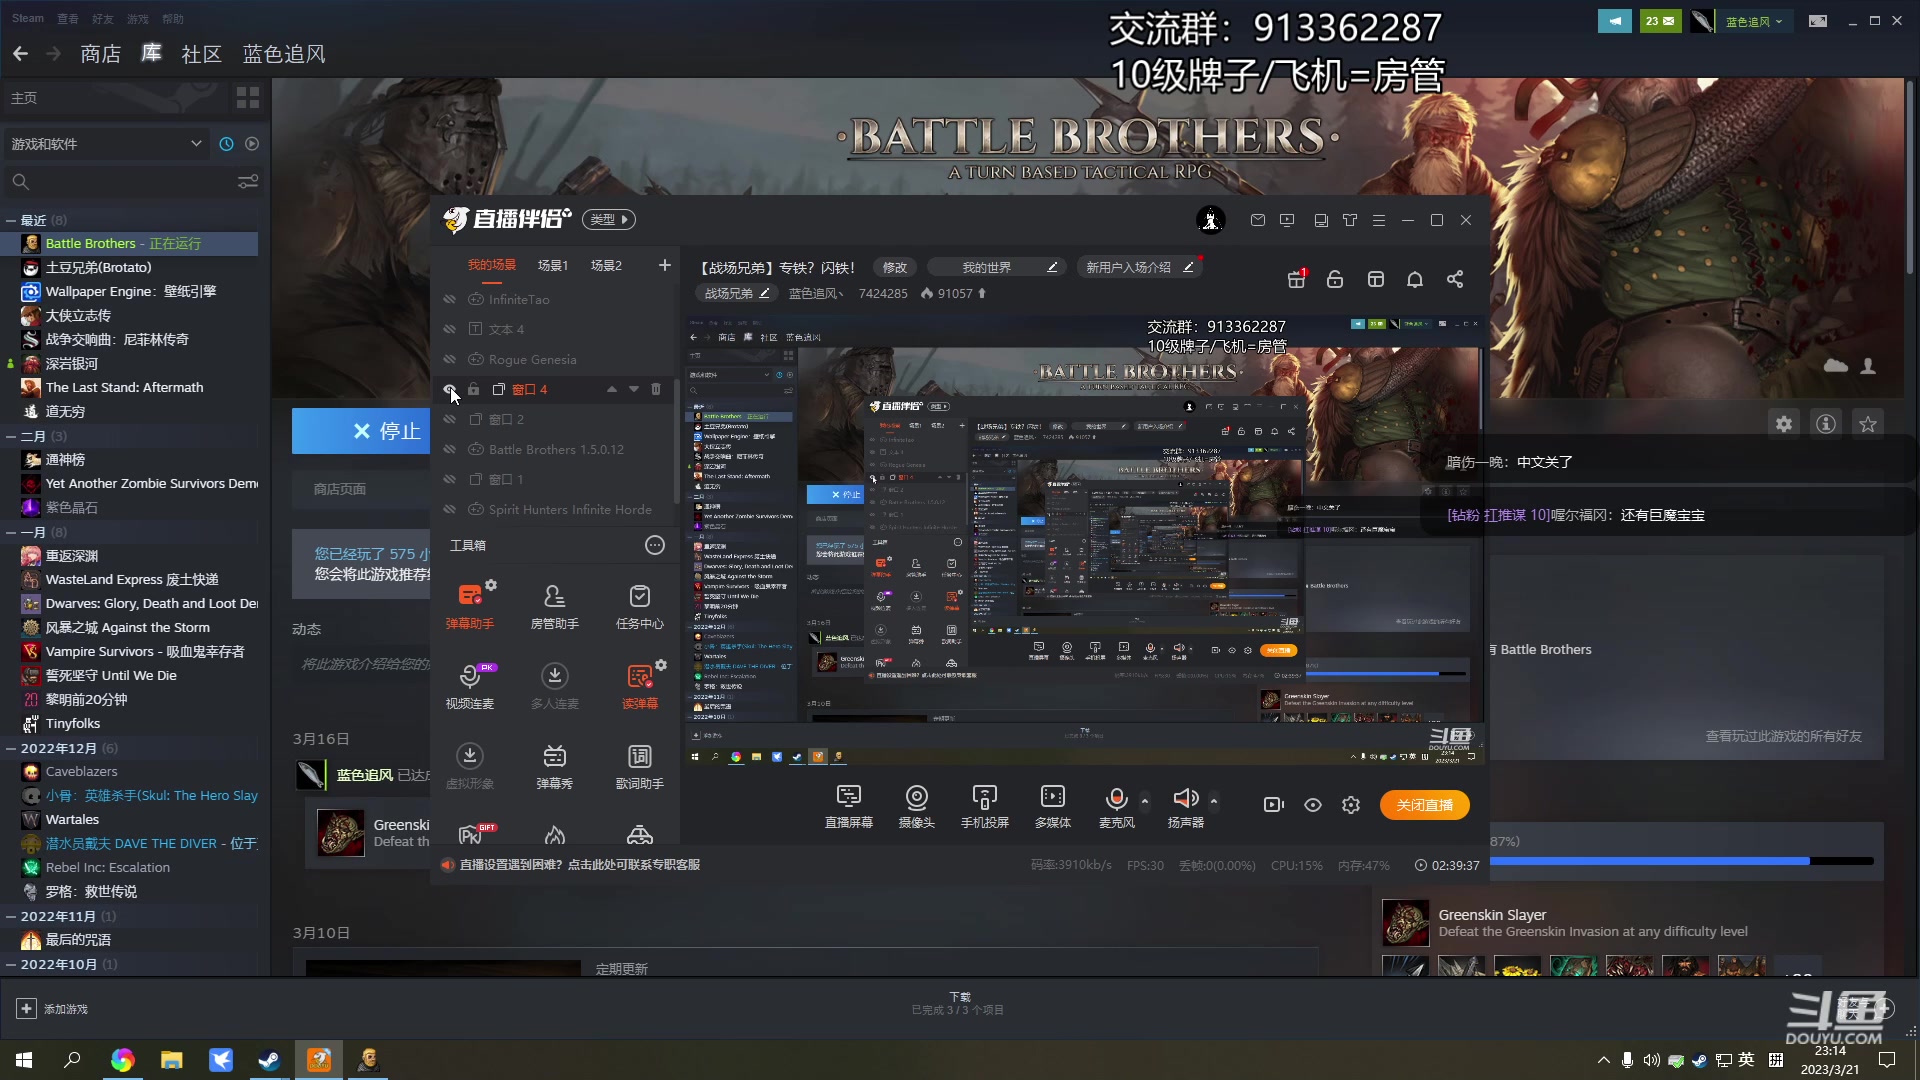Open Steam 好友 menu
This screenshot has width=1920, height=1080.
point(103,19)
